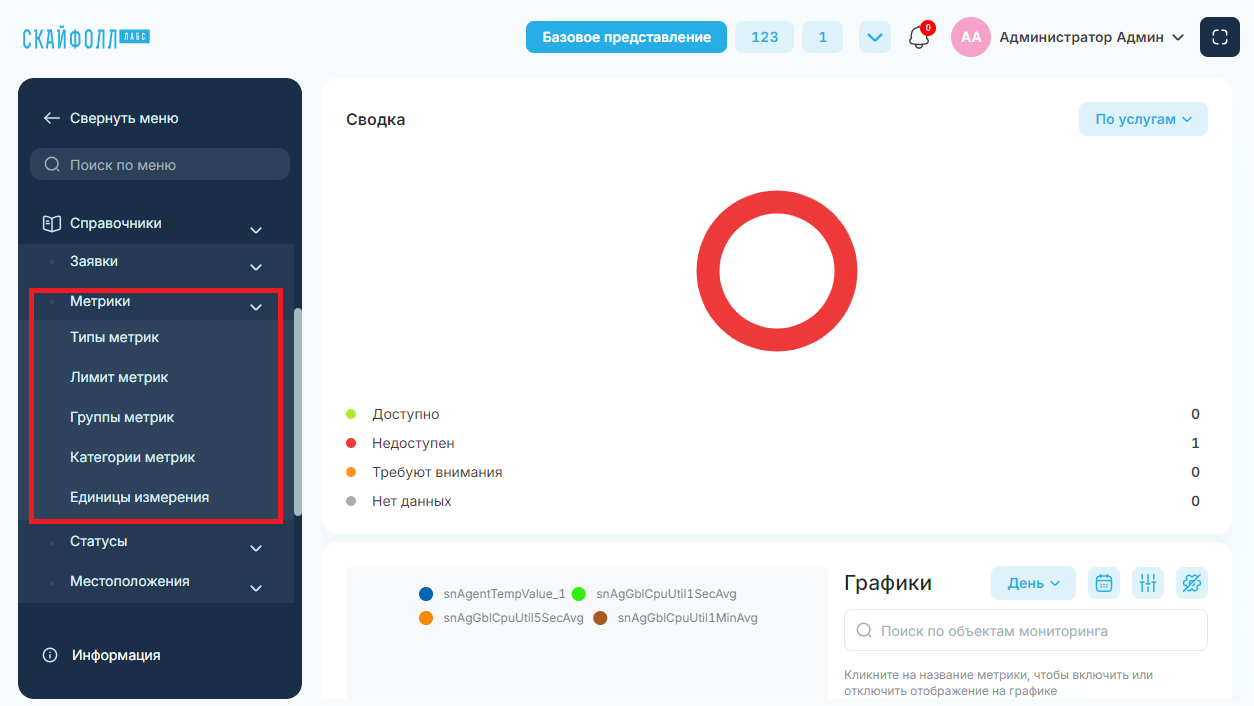
Task: Open Категории метрик menu item
Action: (x=132, y=457)
